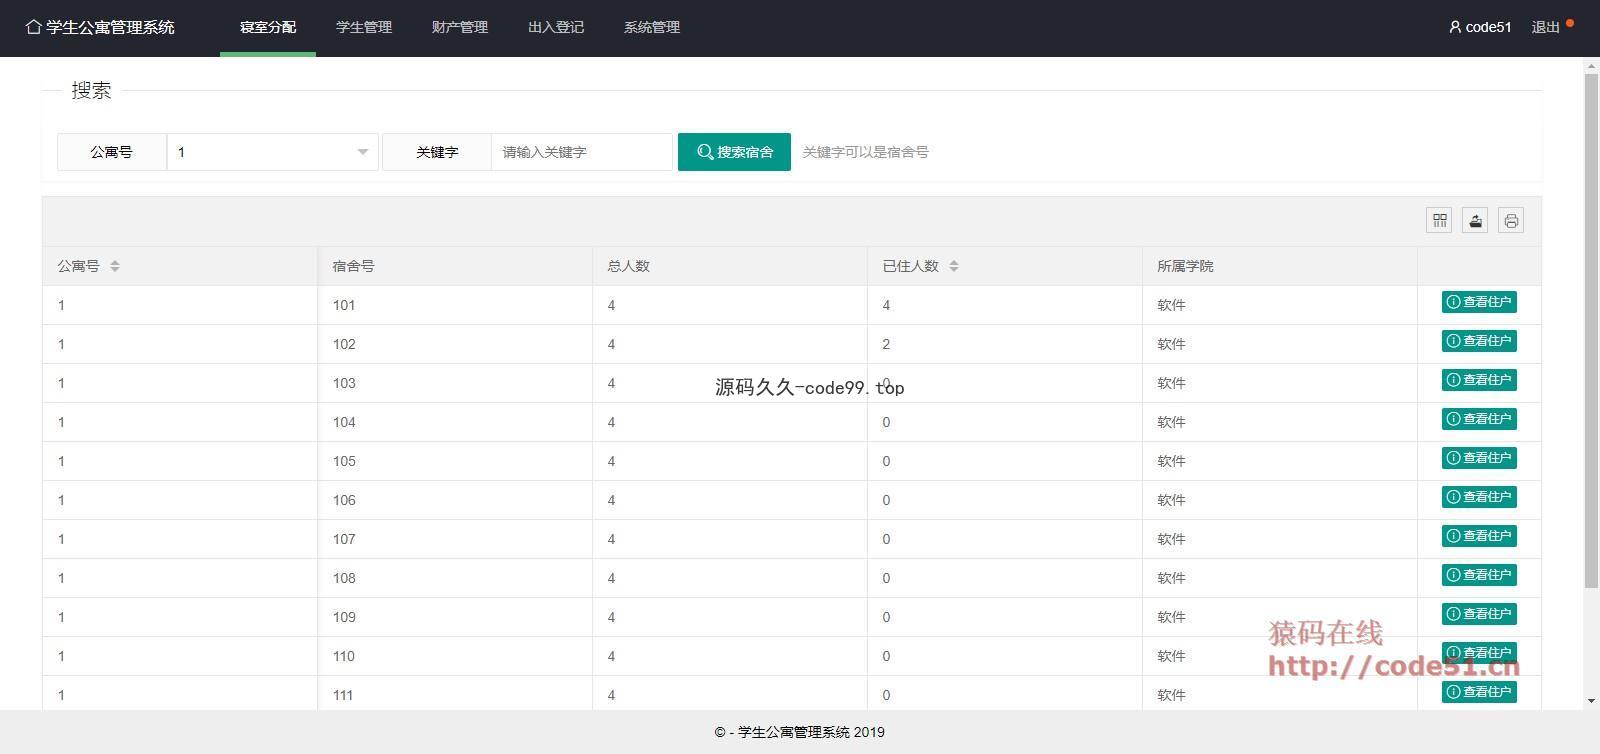Select the cell with dorm number 108
This screenshot has height=754, width=1600.
(455, 578)
